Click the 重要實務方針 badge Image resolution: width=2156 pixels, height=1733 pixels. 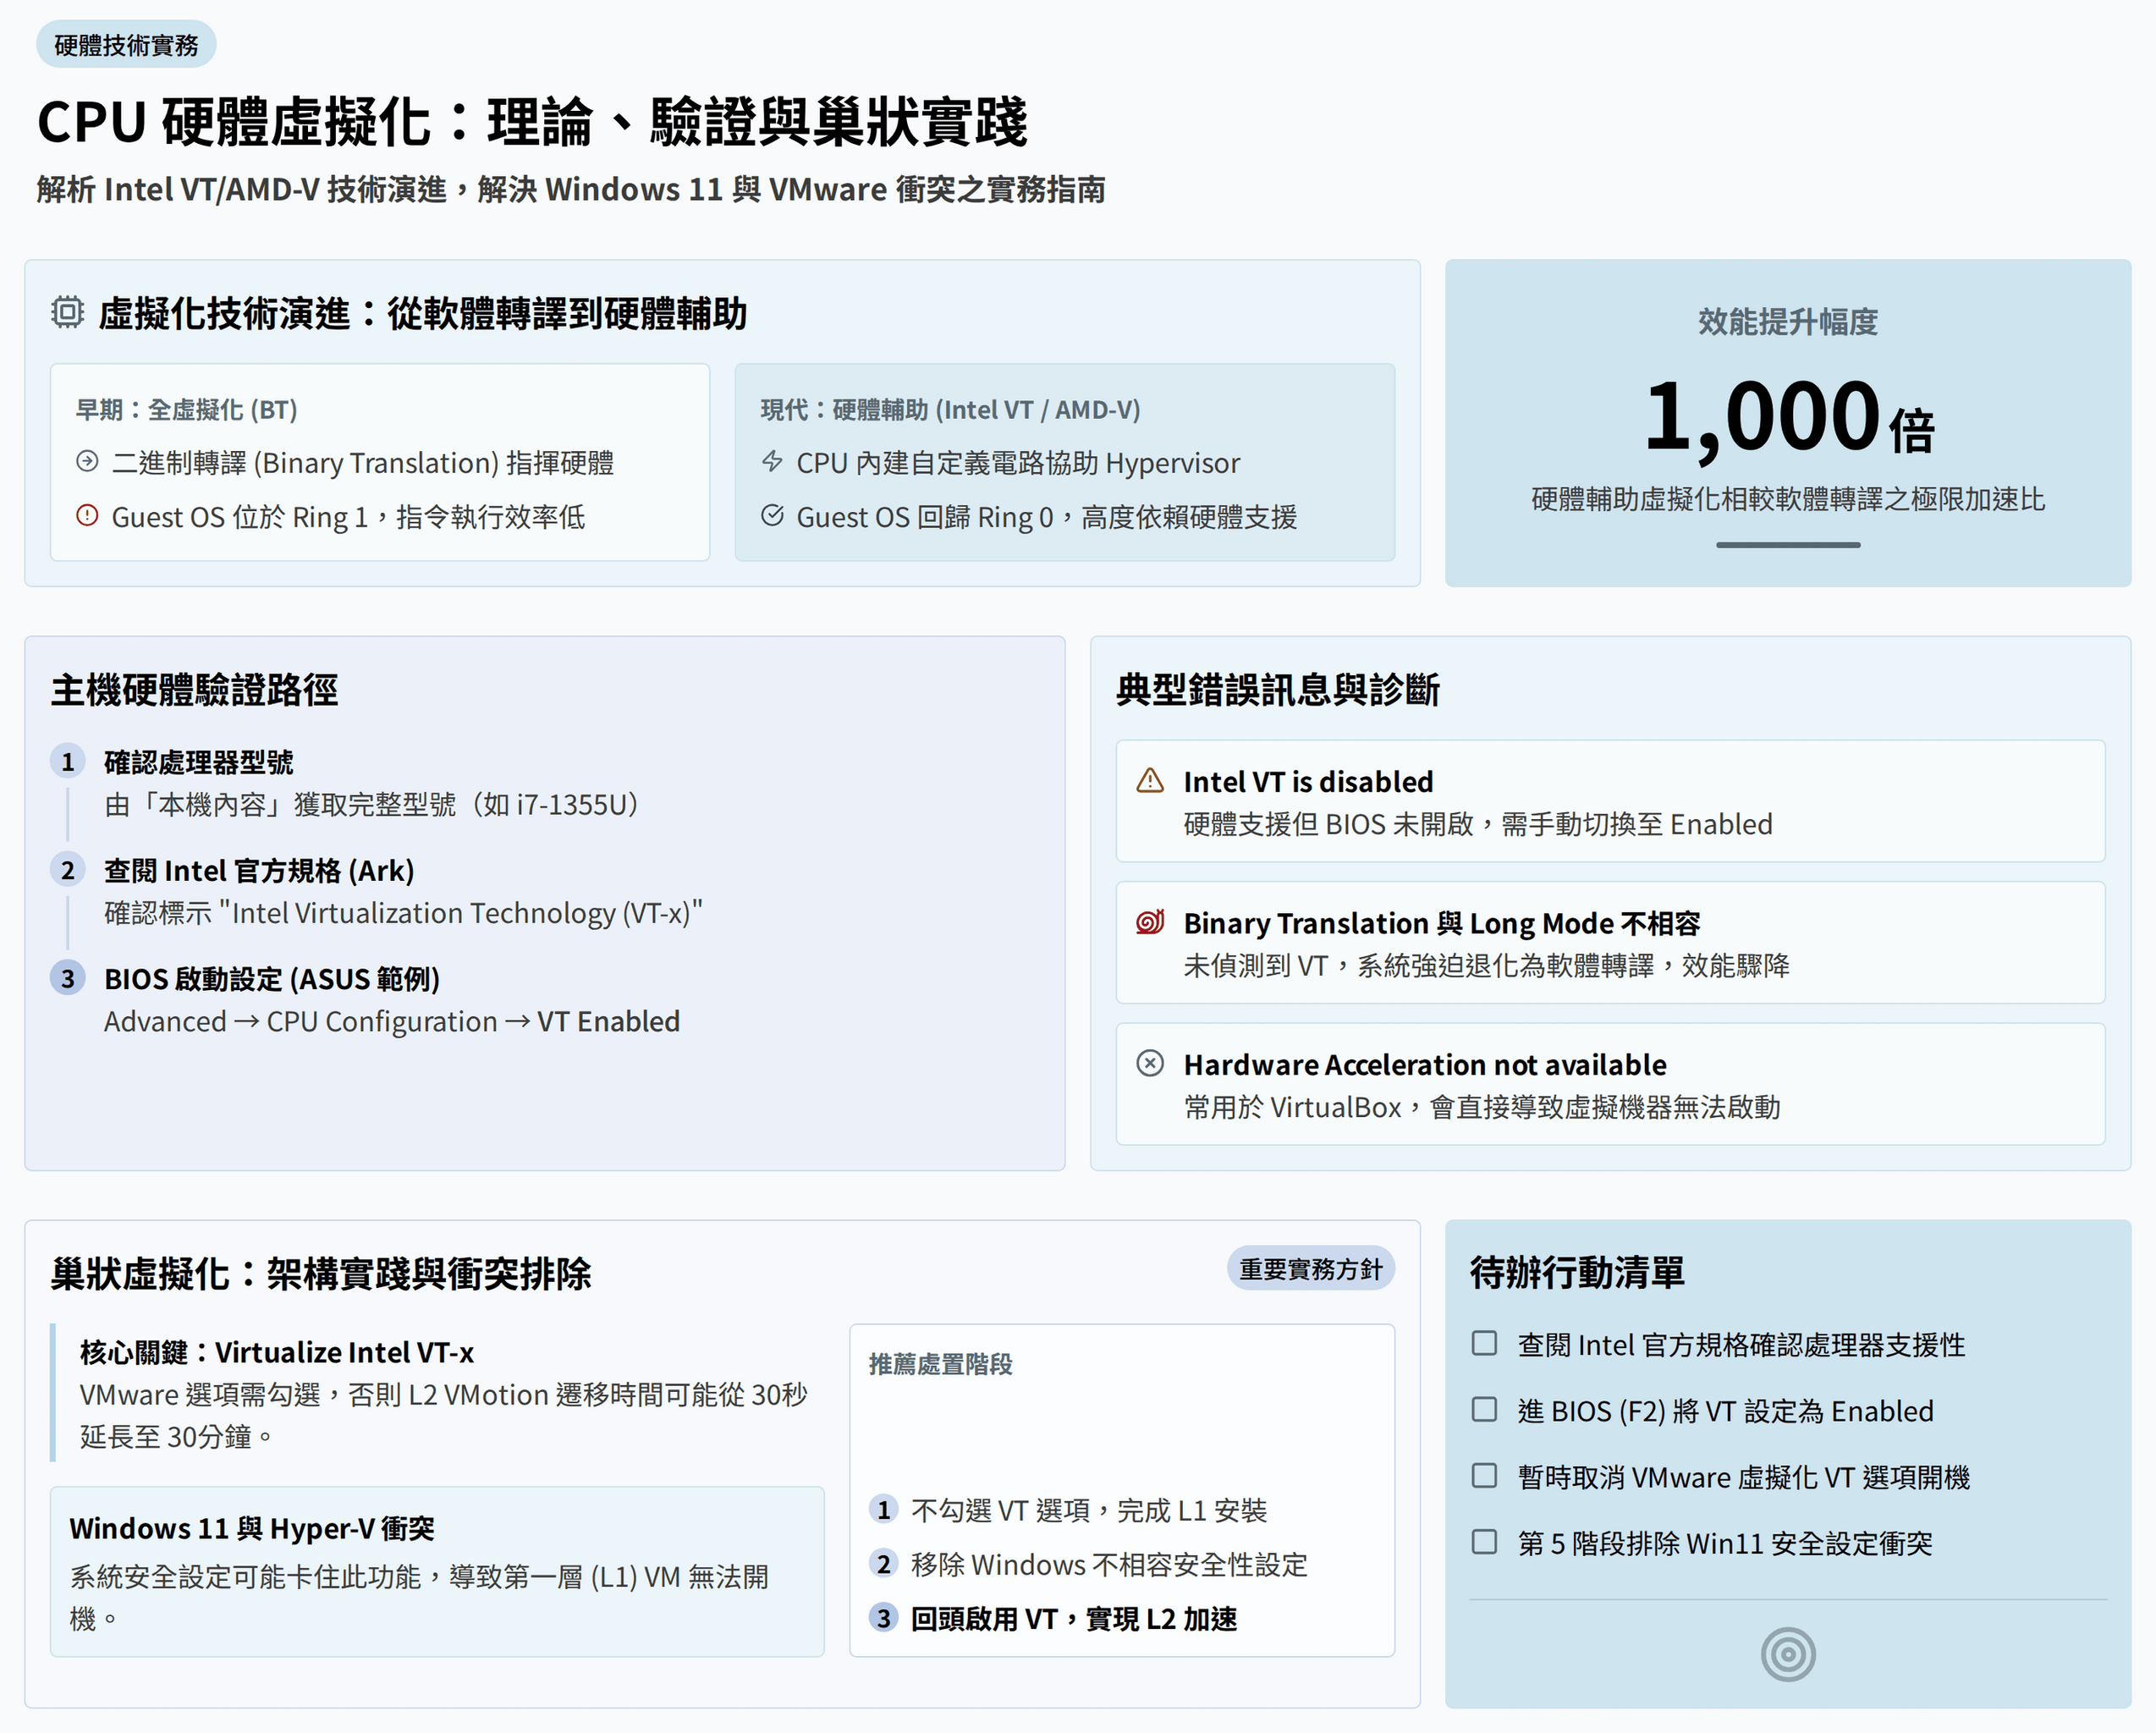[1310, 1269]
